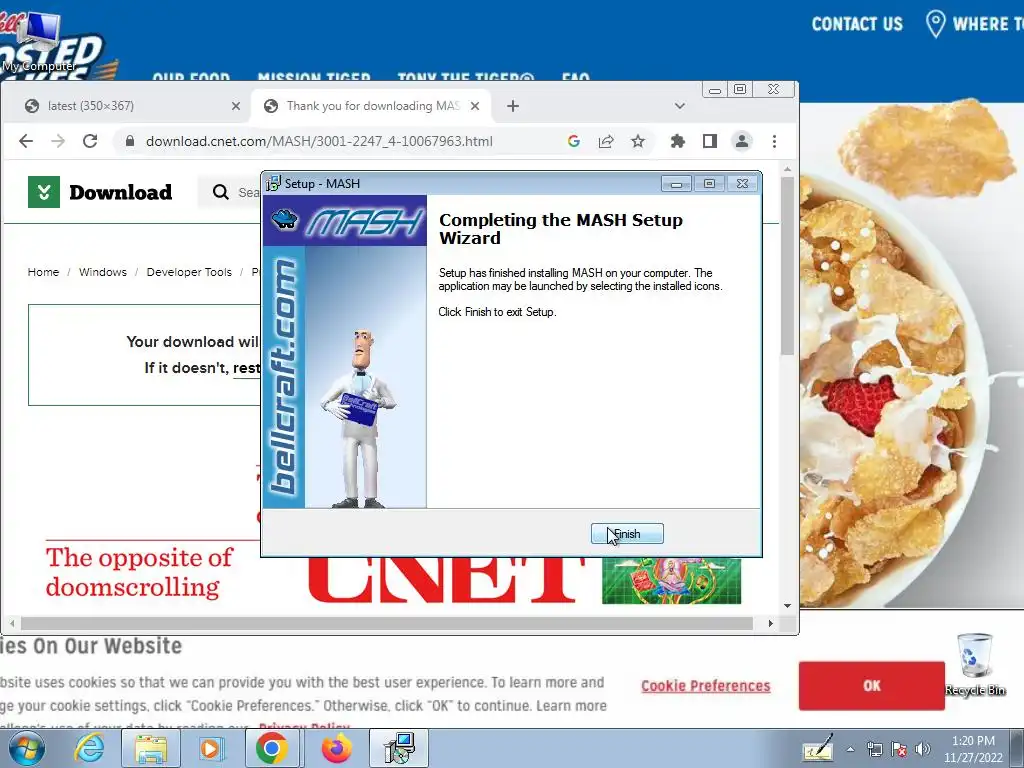This screenshot has height=768, width=1024.
Task: Launch Internet Explorer from taskbar
Action: [89, 748]
